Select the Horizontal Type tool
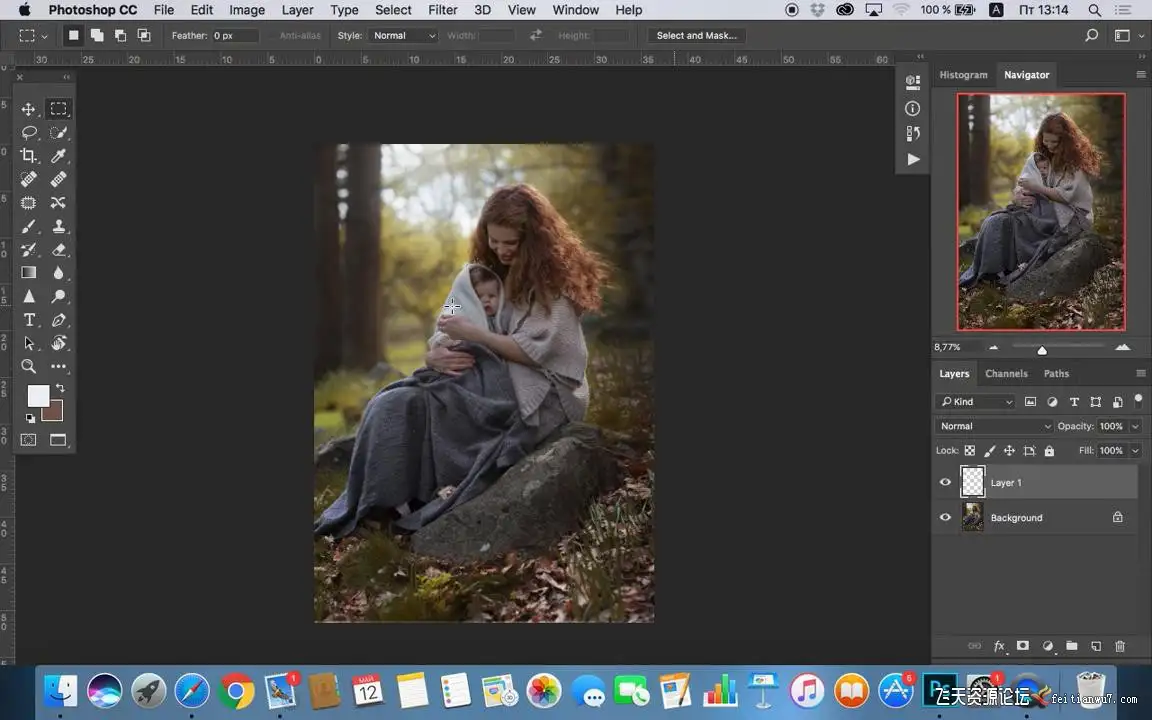This screenshot has height=720, width=1152. coord(29,320)
